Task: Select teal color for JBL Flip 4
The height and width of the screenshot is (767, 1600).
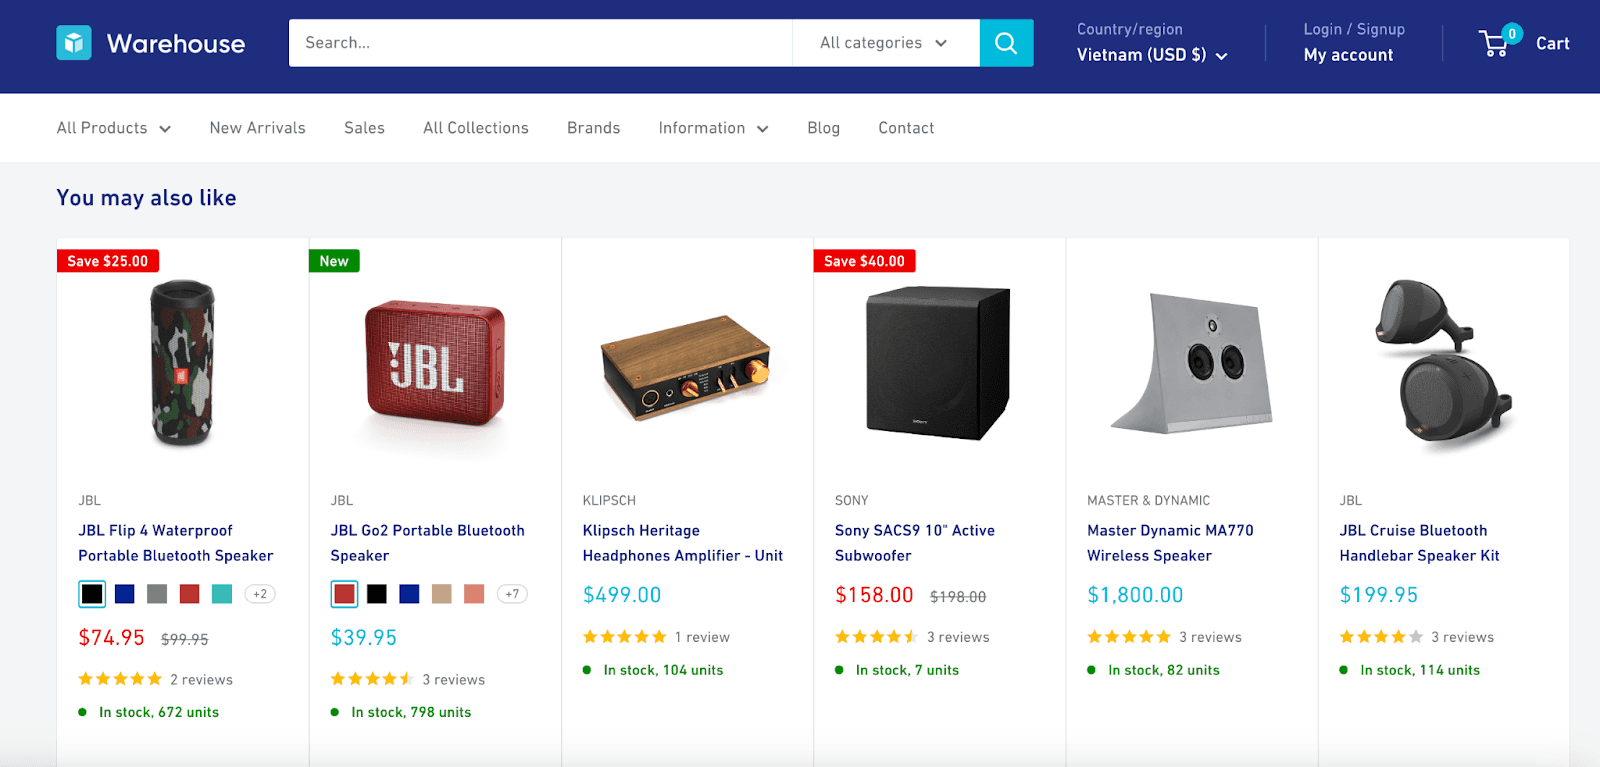Action: click(222, 594)
